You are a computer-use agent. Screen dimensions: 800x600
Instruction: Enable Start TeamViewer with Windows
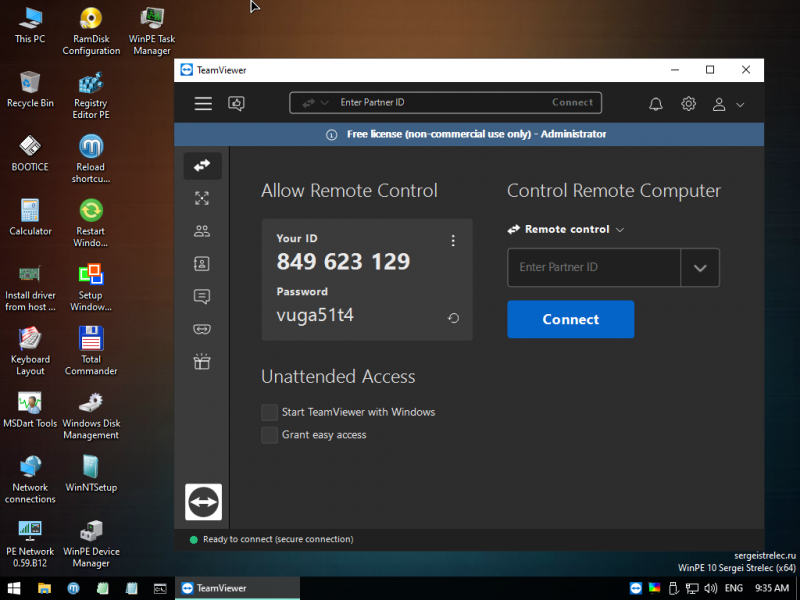click(269, 412)
